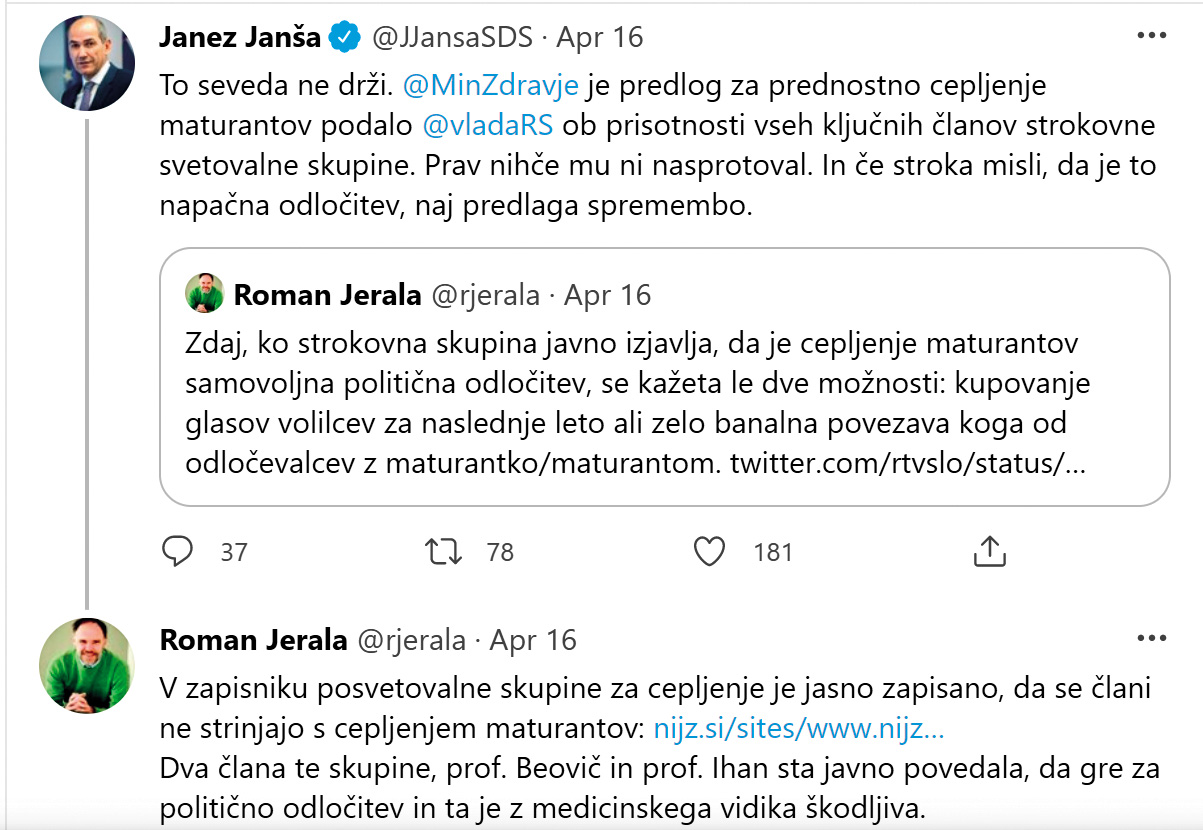Image resolution: width=1203 pixels, height=830 pixels.
Task: Open the reply icon on Janša's tweet
Action: [x=179, y=551]
